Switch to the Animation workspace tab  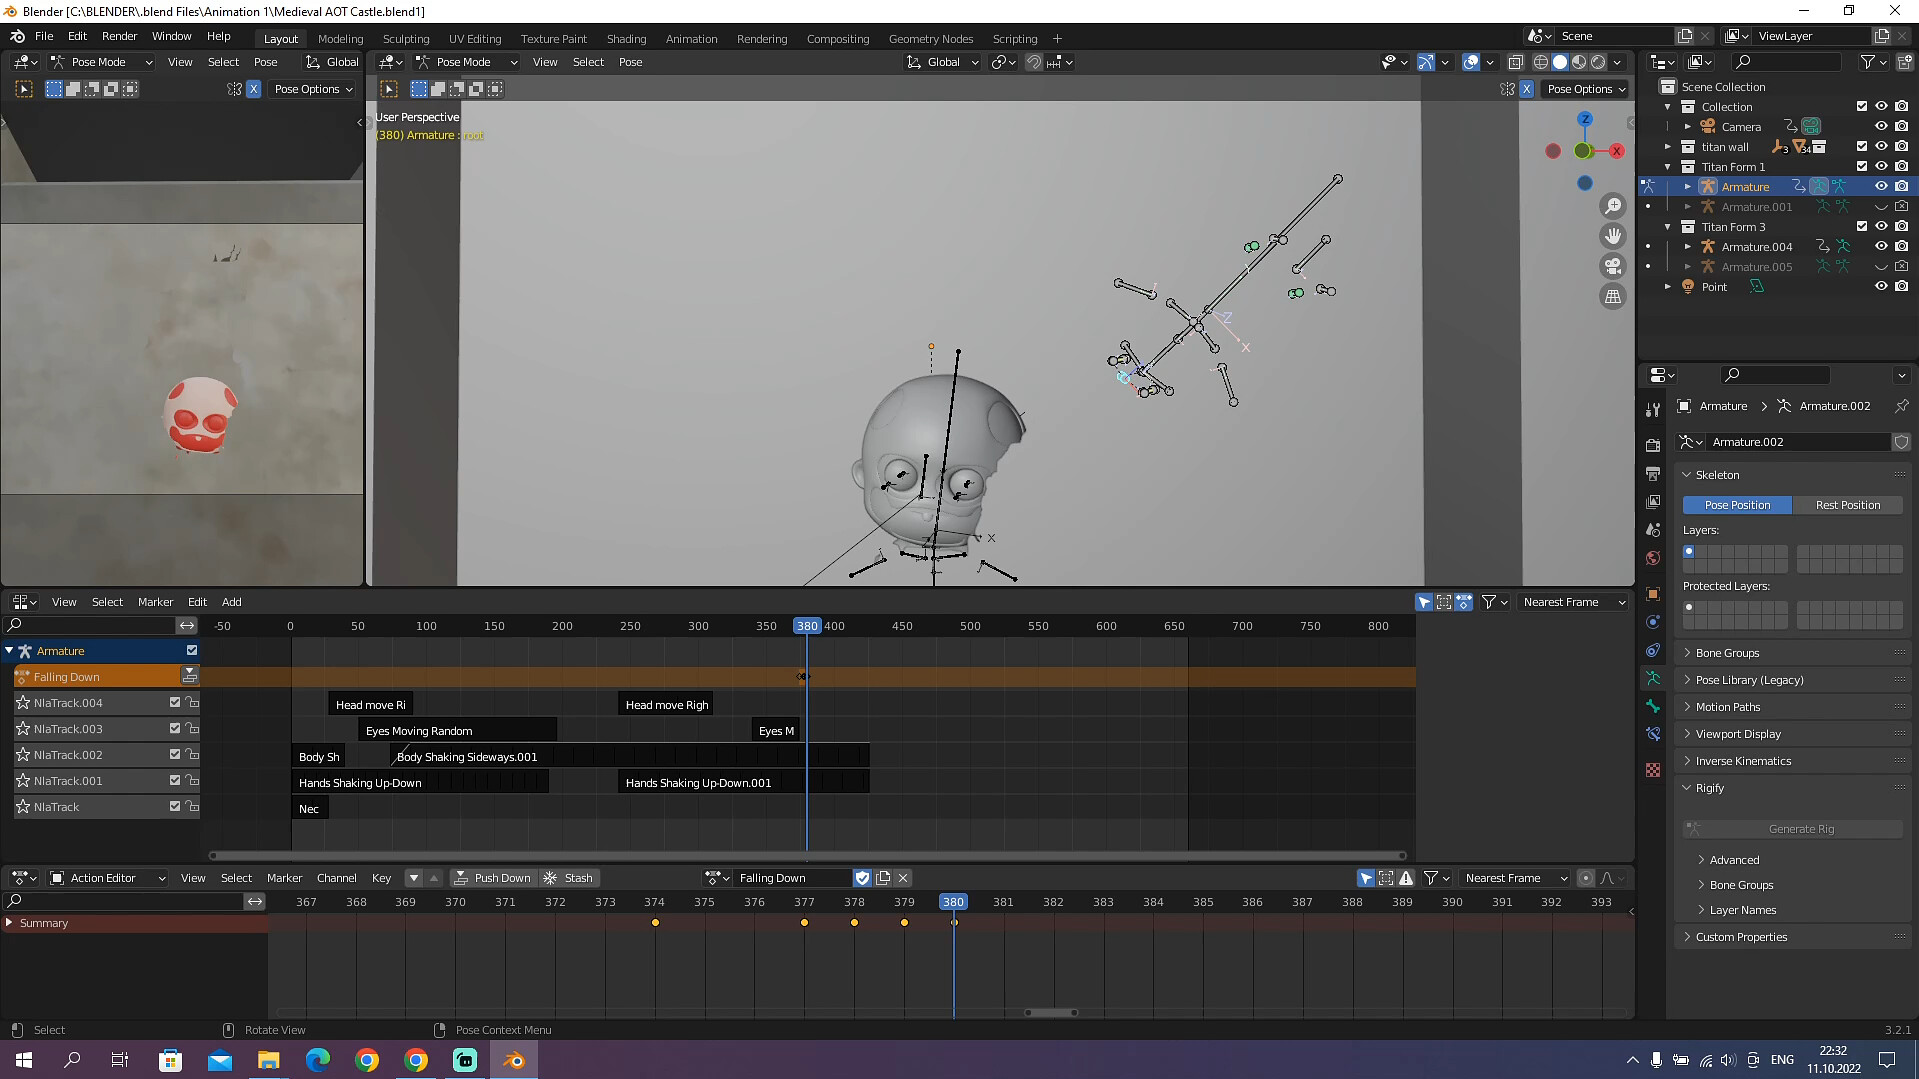(x=691, y=39)
